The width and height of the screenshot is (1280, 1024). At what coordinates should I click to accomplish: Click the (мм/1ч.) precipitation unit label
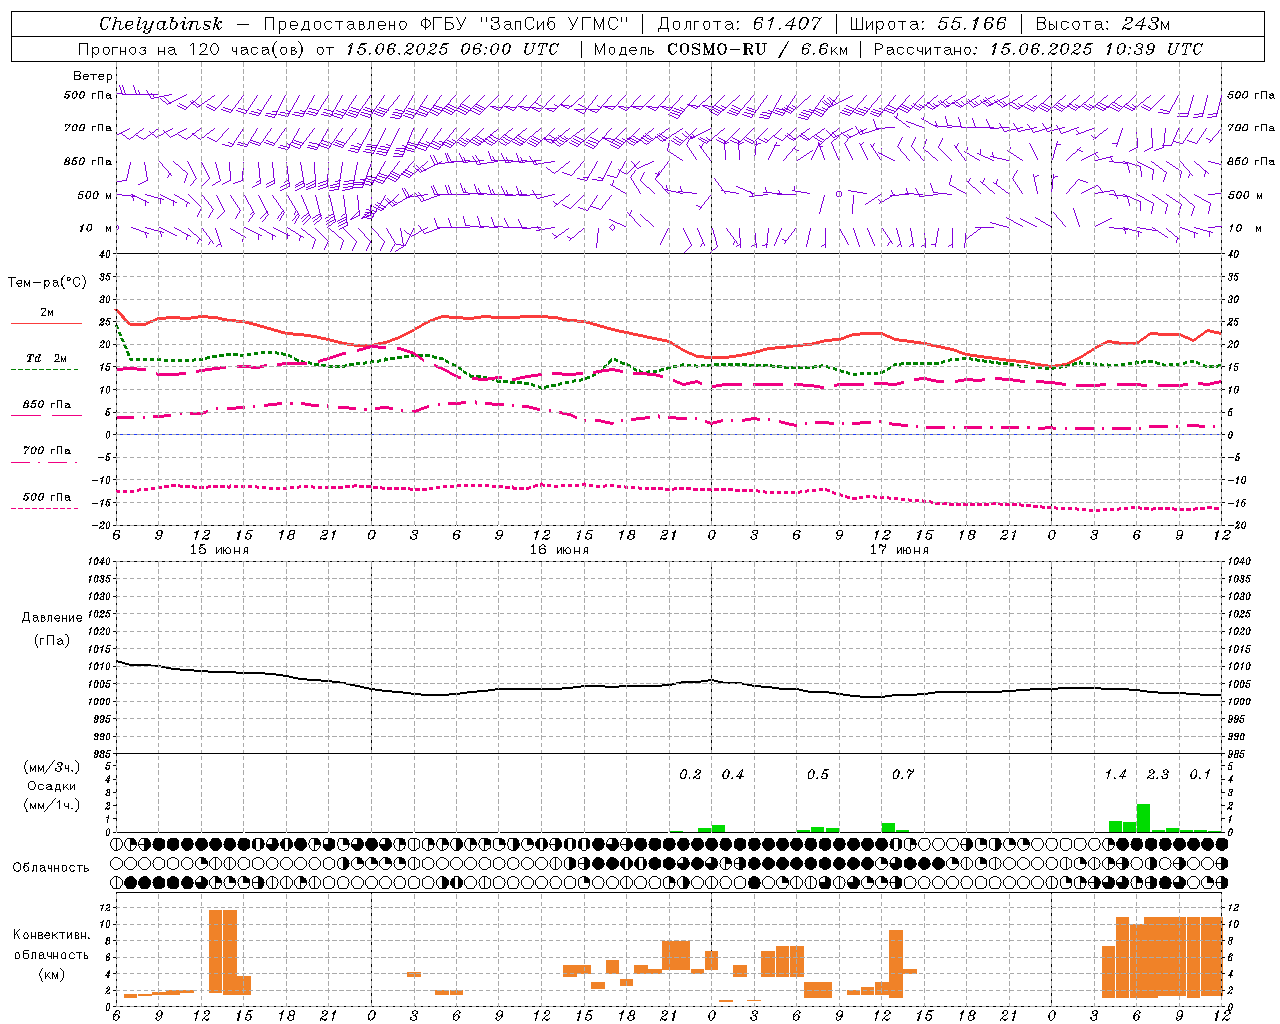(51, 804)
